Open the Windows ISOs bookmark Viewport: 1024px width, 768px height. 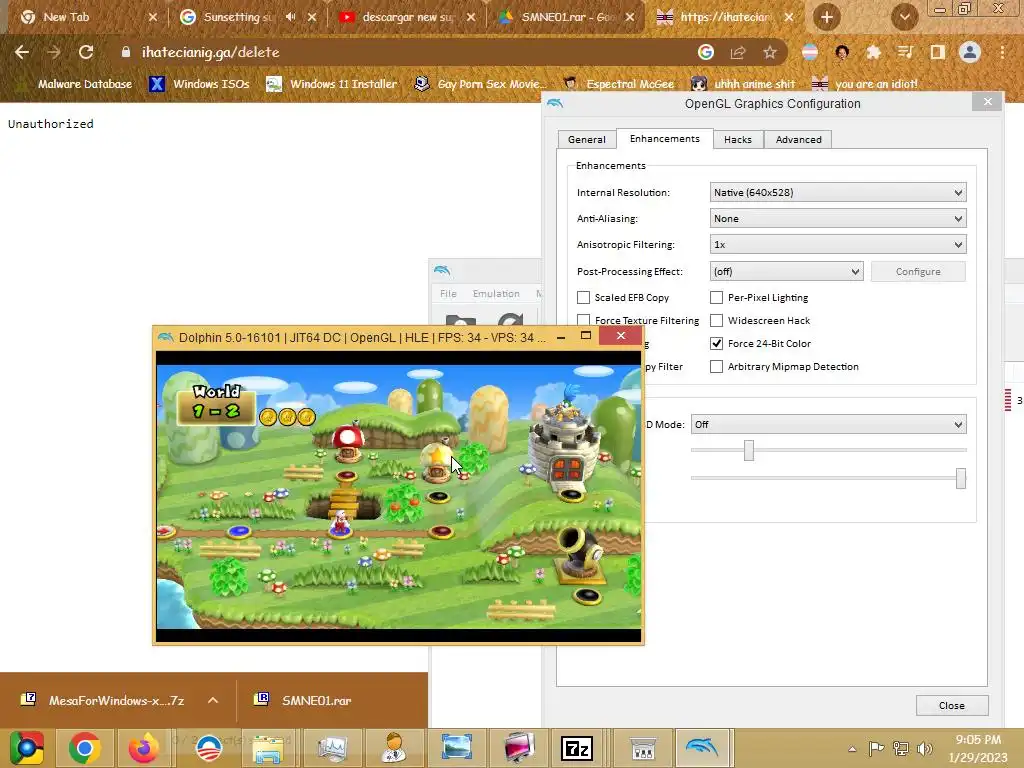point(200,84)
